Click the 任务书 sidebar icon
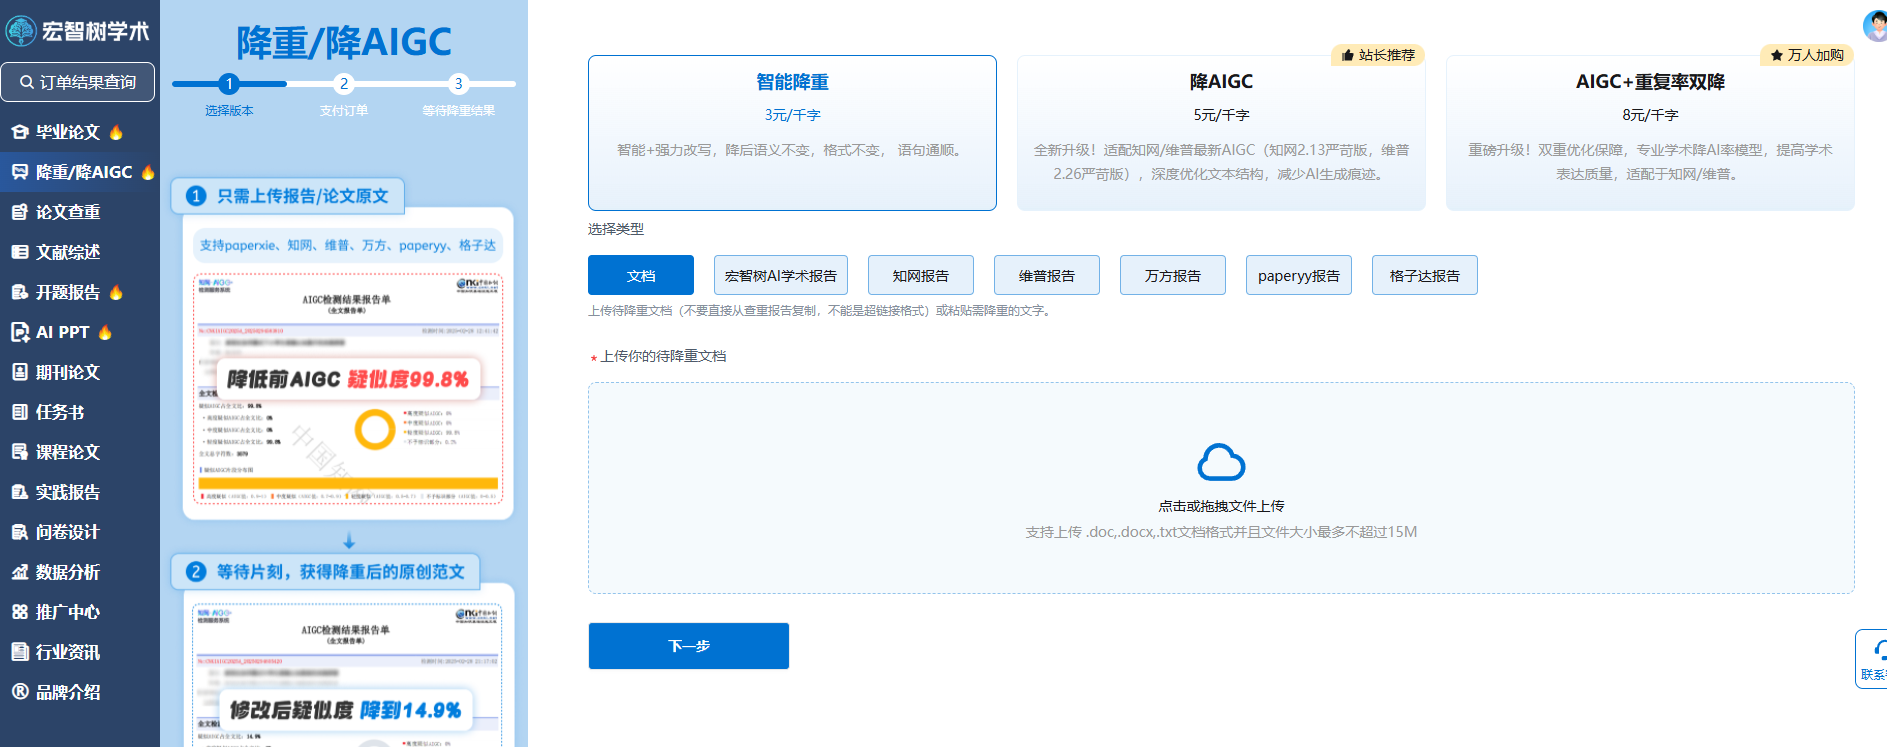1887x747 pixels. (x=20, y=412)
